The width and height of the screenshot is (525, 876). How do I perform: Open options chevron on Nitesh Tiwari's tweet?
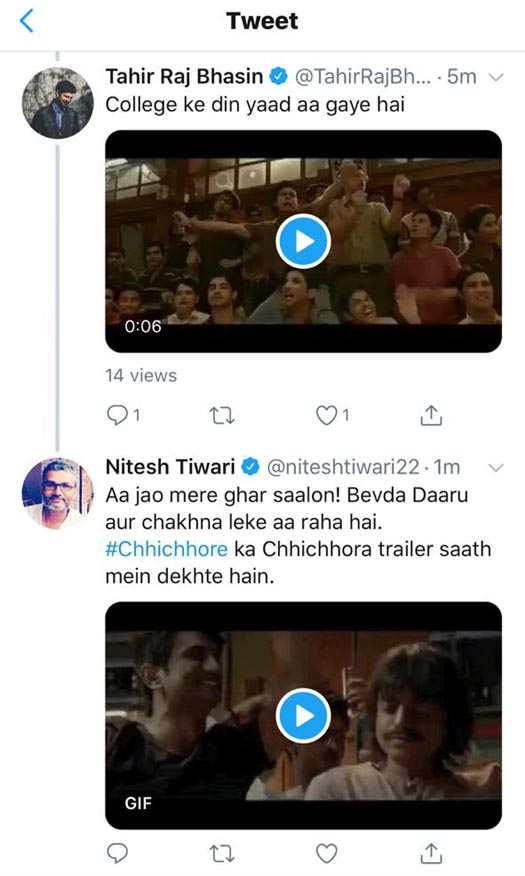pyautogui.click(x=496, y=467)
